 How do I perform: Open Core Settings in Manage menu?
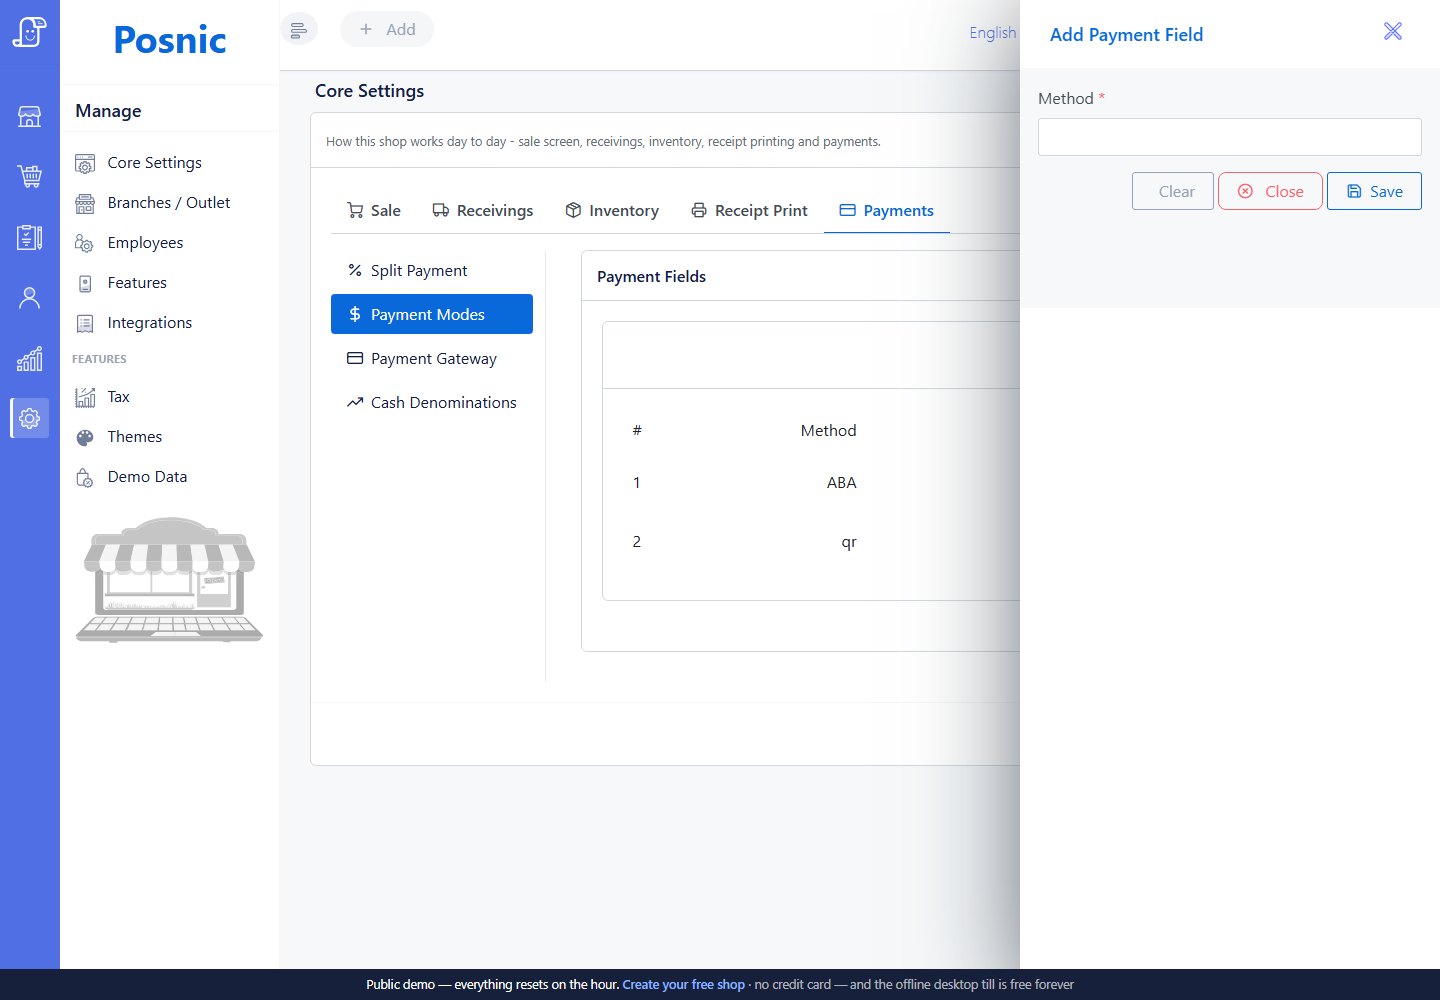click(154, 162)
